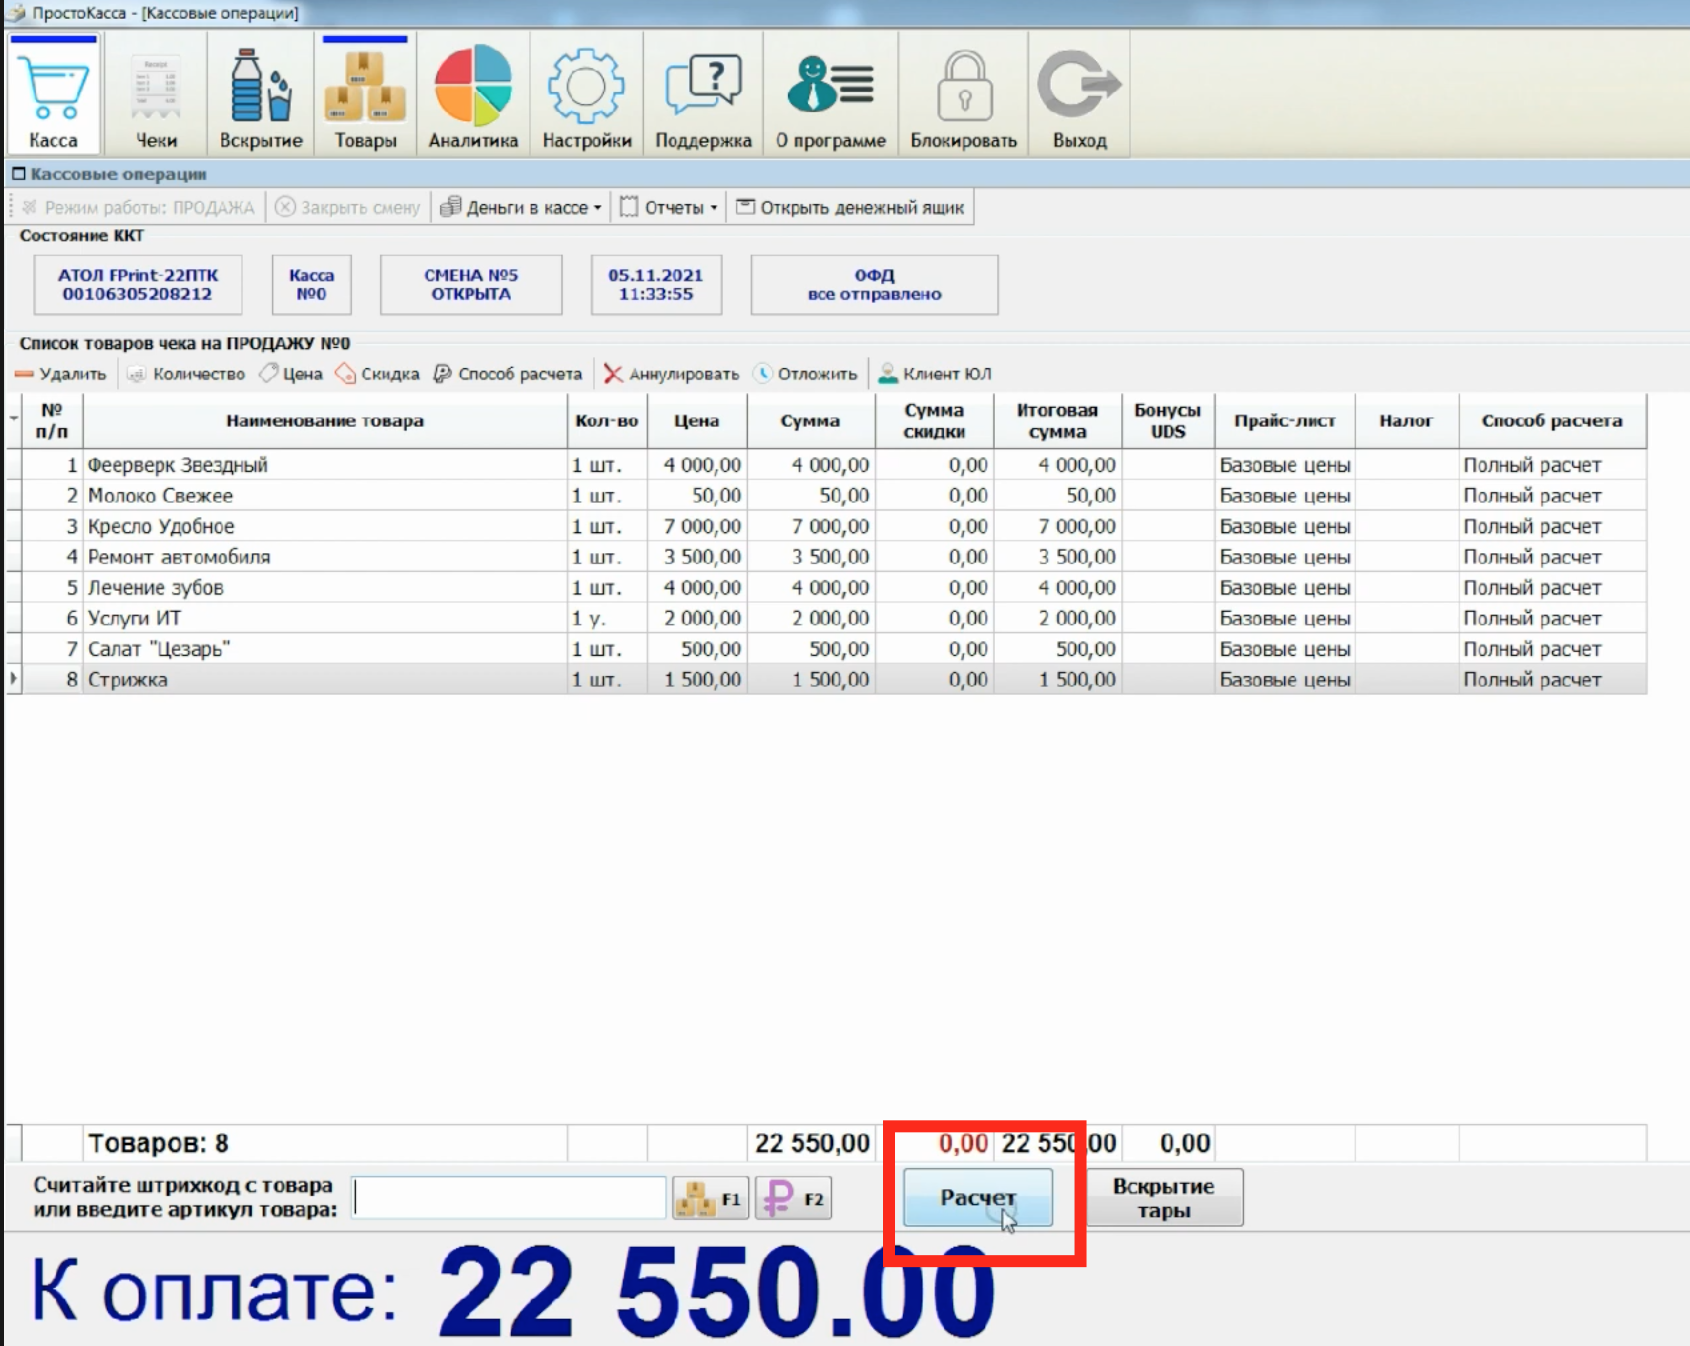Click the АТОЛ FPrint-22ПТК status button

click(x=138, y=285)
